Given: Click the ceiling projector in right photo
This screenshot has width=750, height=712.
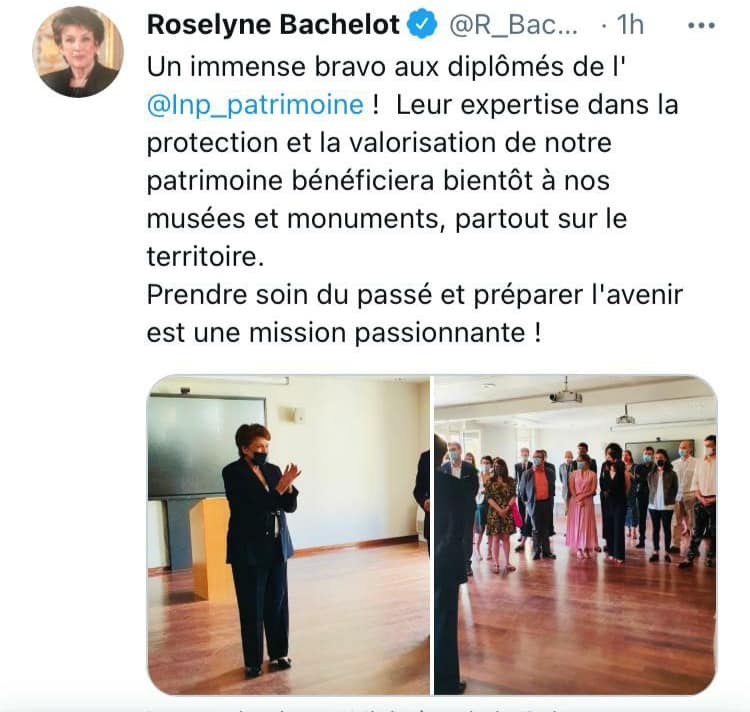Looking at the screenshot, I should tap(566, 395).
